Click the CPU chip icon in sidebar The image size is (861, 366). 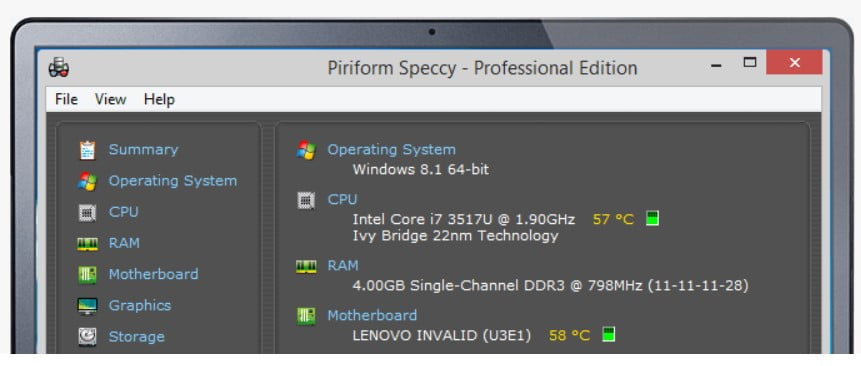pos(87,212)
